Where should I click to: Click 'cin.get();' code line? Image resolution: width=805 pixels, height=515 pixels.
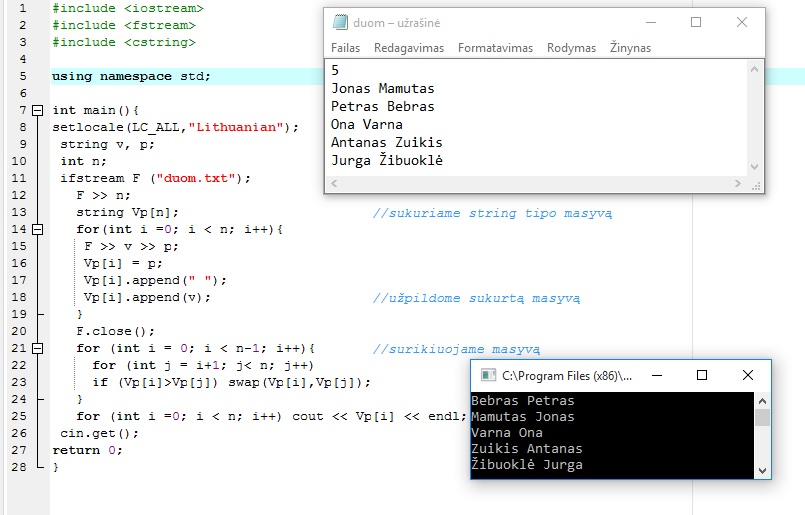coord(99,433)
